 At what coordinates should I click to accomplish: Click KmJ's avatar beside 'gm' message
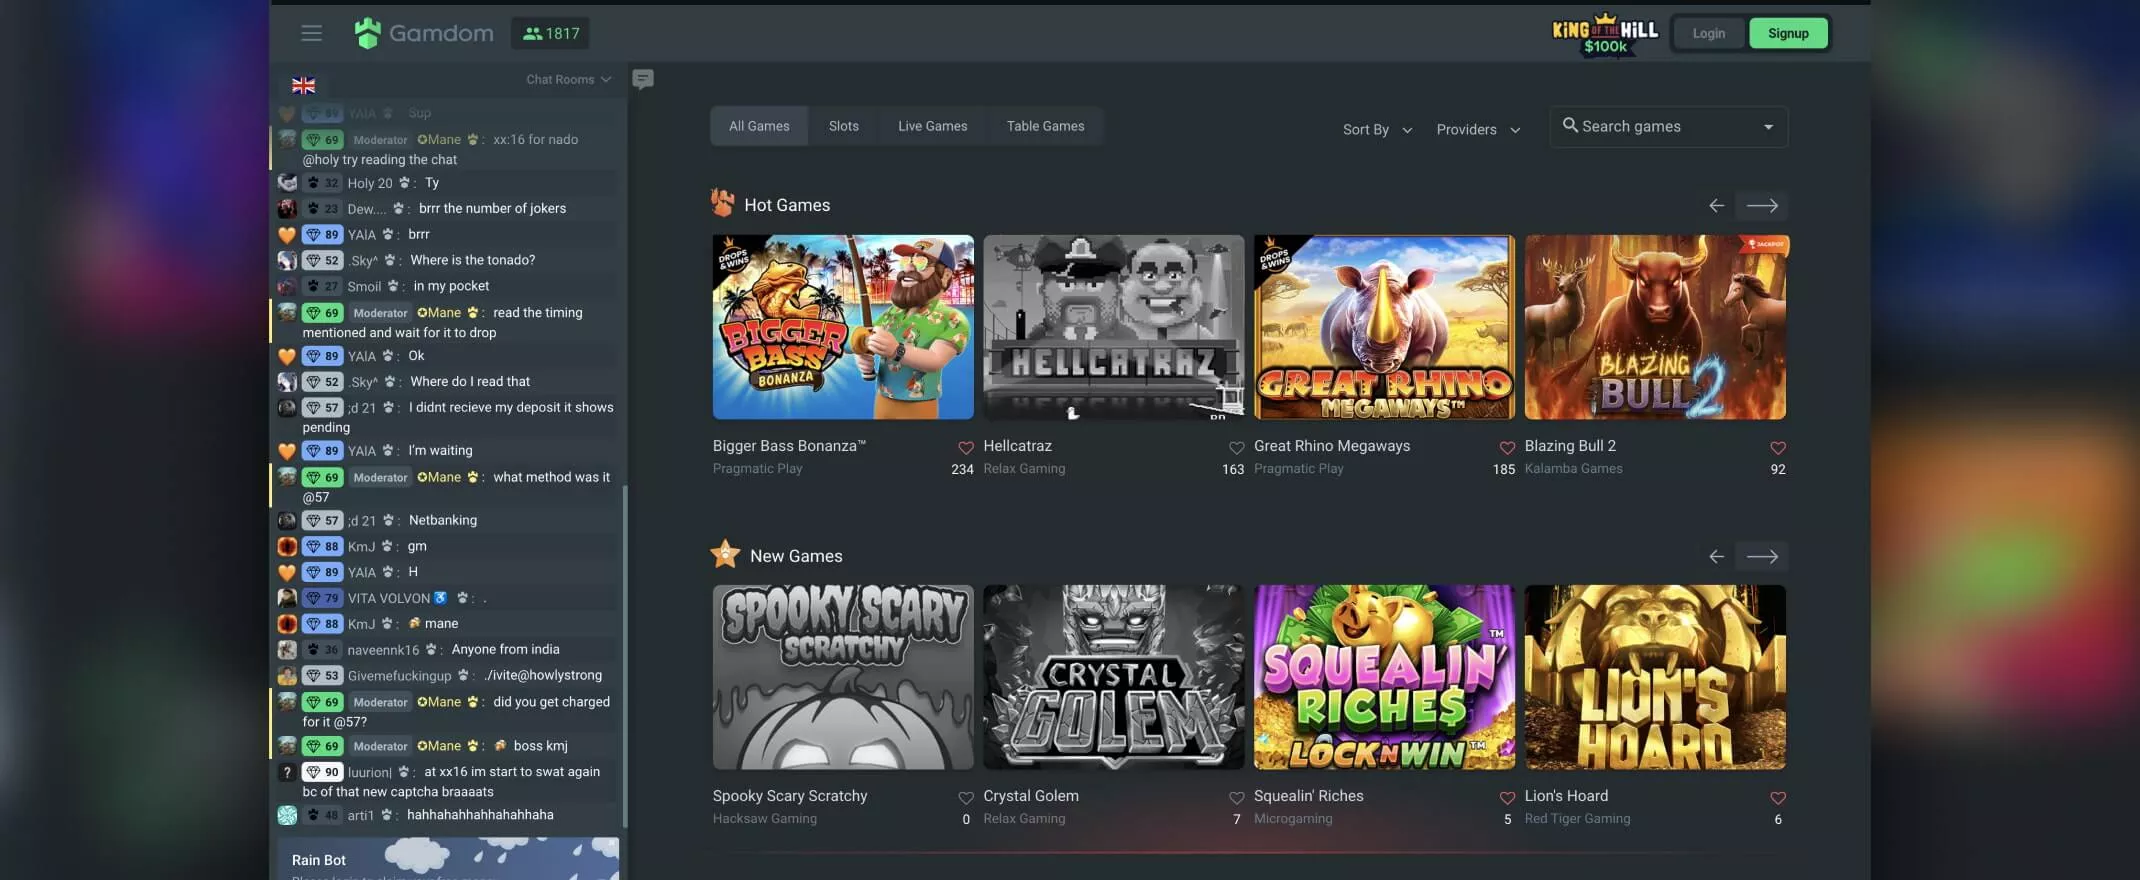point(287,546)
